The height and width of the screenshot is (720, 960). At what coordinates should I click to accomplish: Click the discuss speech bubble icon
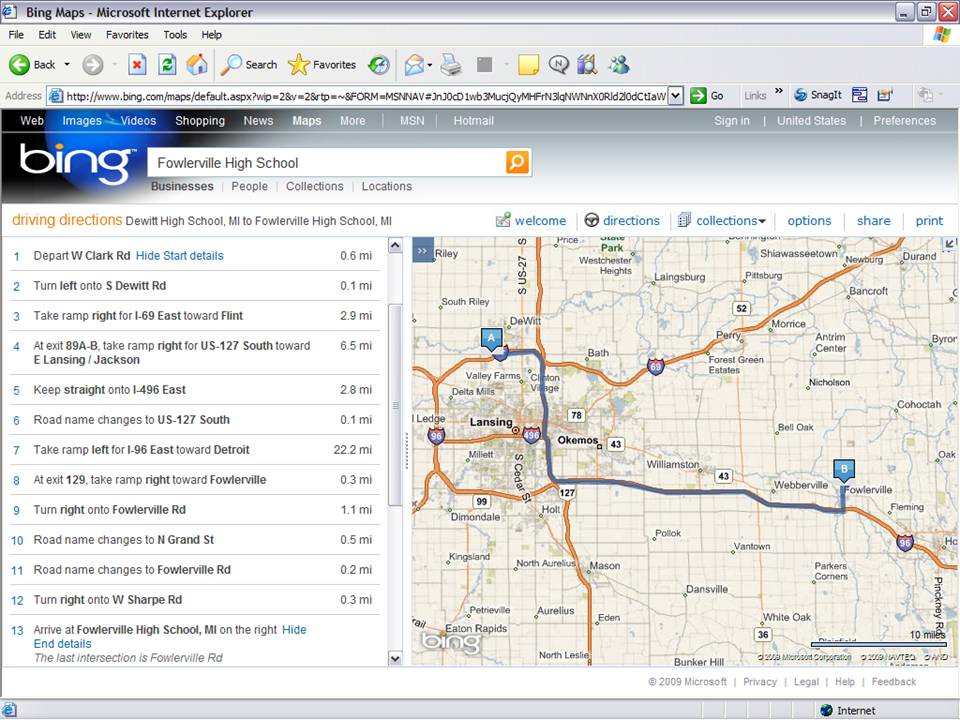[558, 64]
